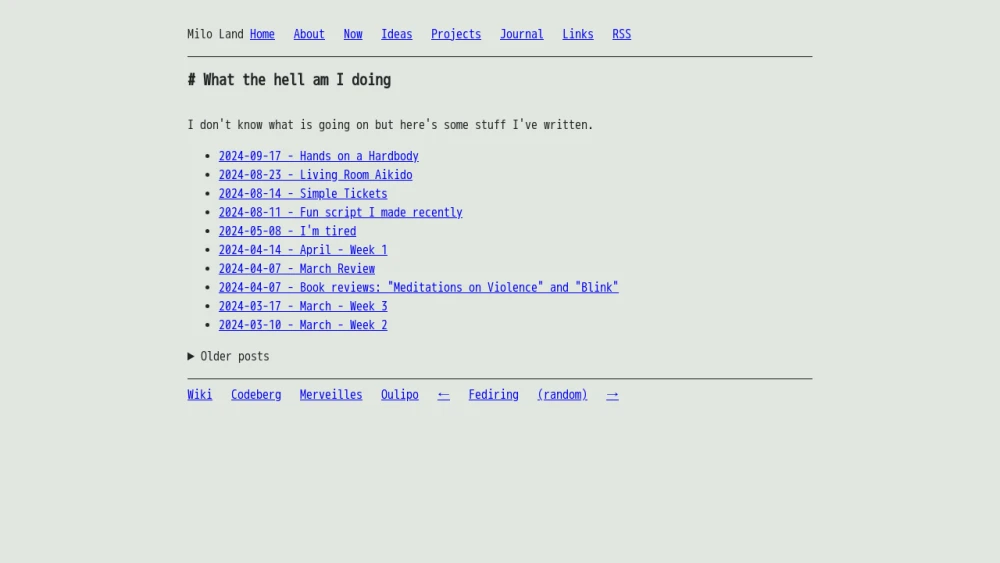Read the Hands on a Hardbody post
The width and height of the screenshot is (1000, 563).
pyautogui.click(x=318, y=156)
